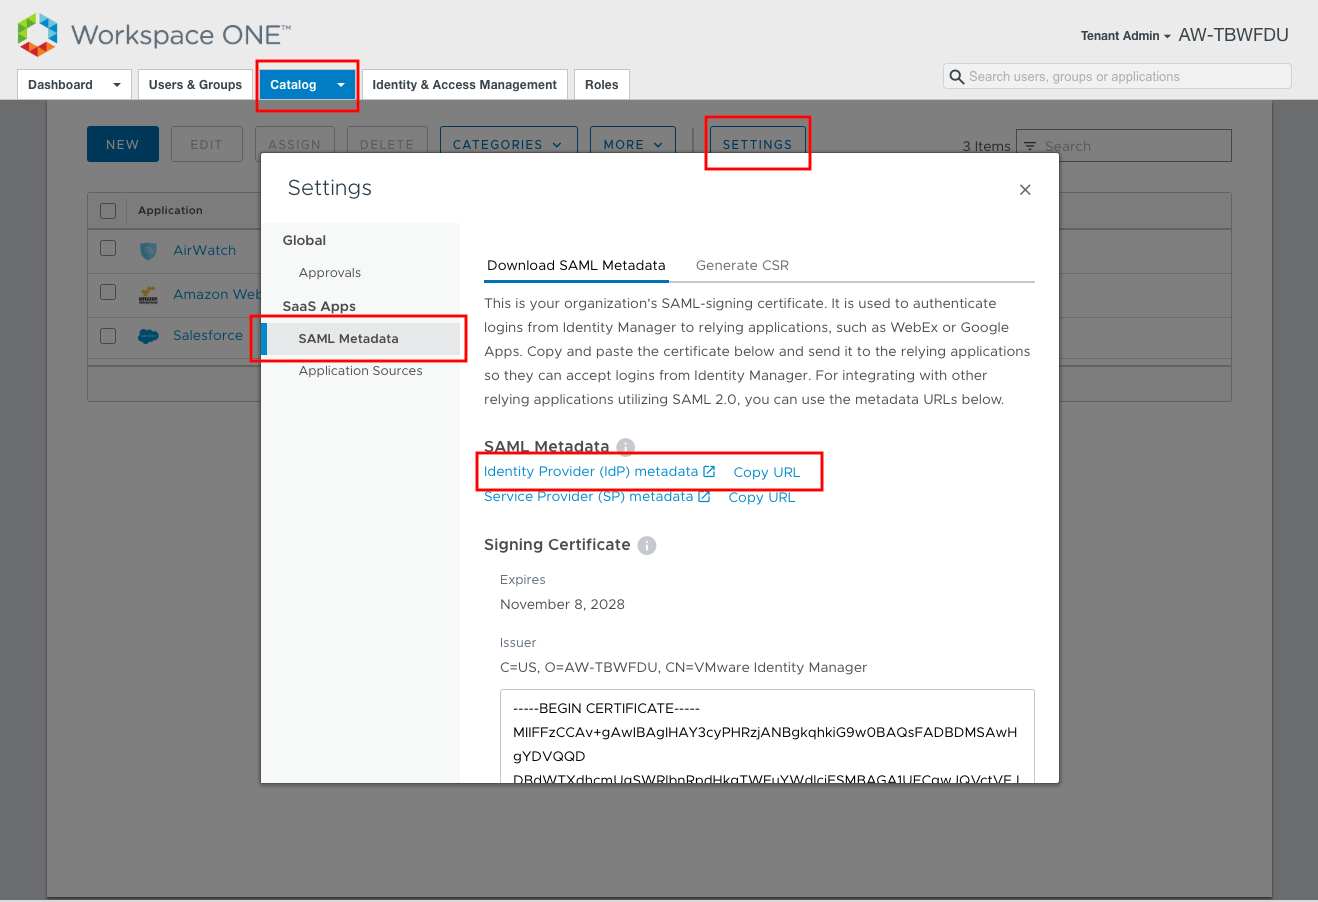Open the AirWatch application link
1318x902 pixels.
point(204,251)
